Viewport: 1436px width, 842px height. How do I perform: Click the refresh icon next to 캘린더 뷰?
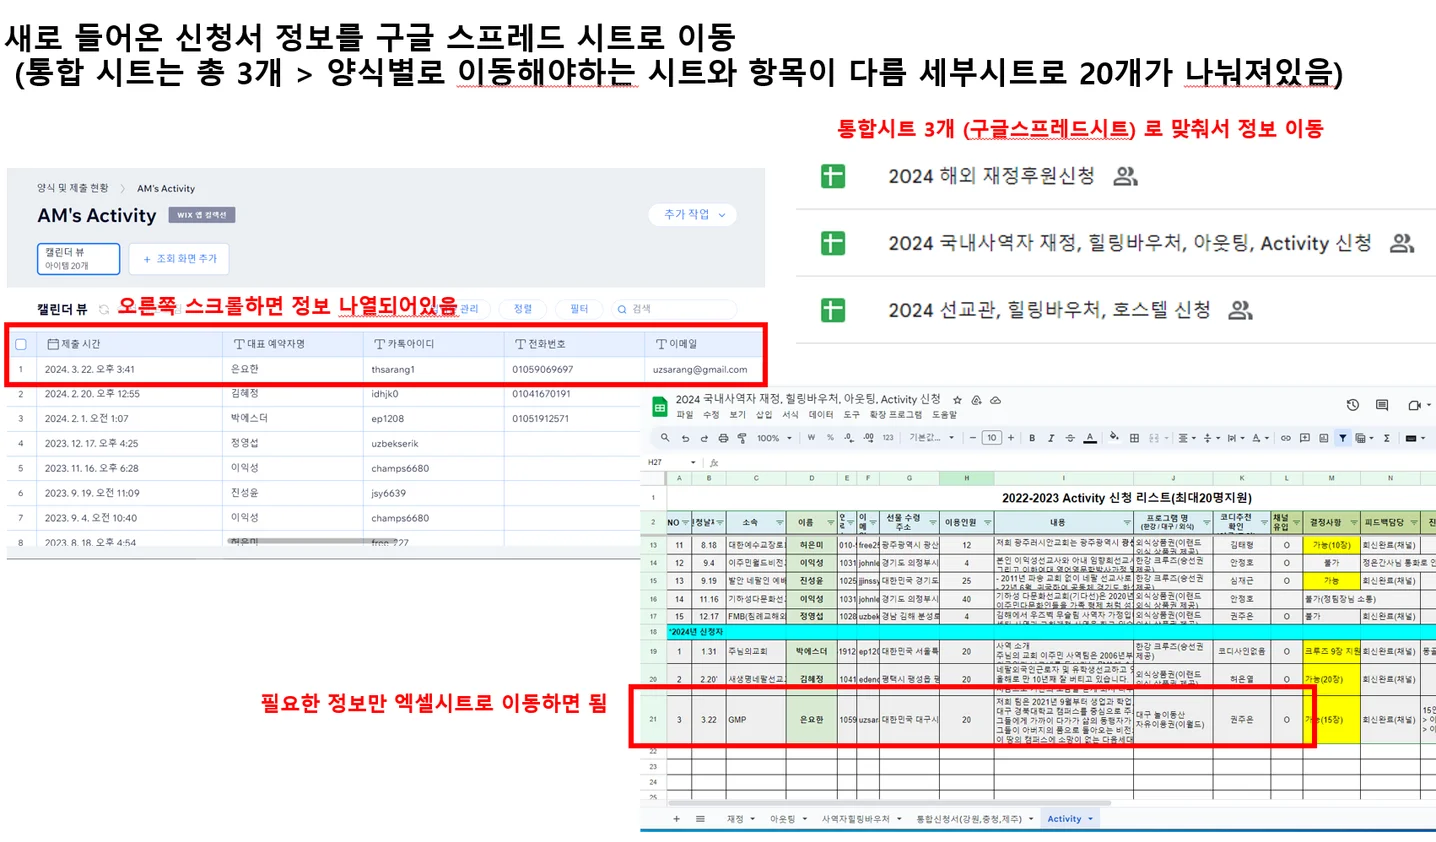pyautogui.click(x=104, y=309)
